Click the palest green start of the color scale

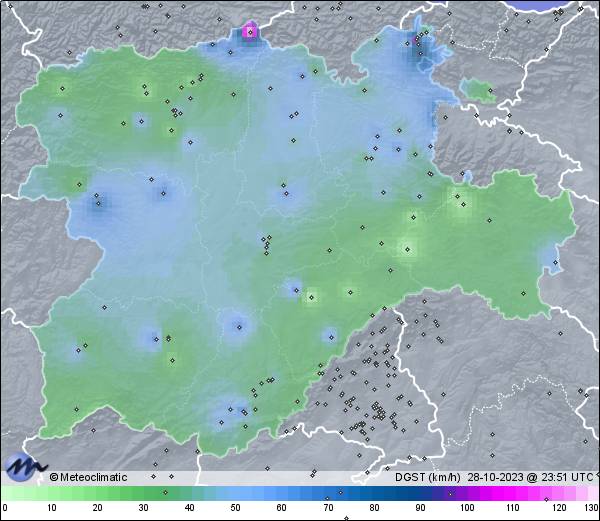[11, 493]
